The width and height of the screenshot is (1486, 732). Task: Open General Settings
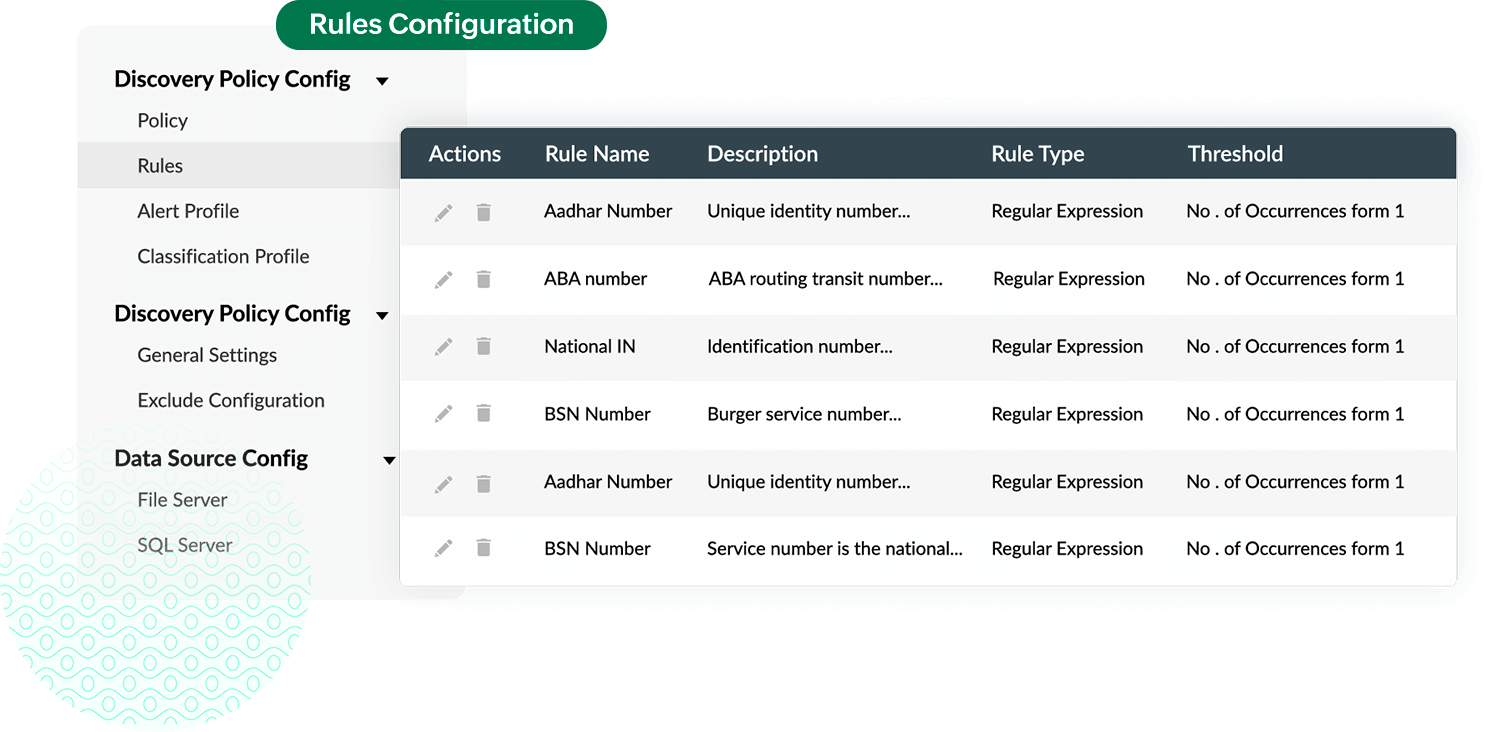point(207,355)
